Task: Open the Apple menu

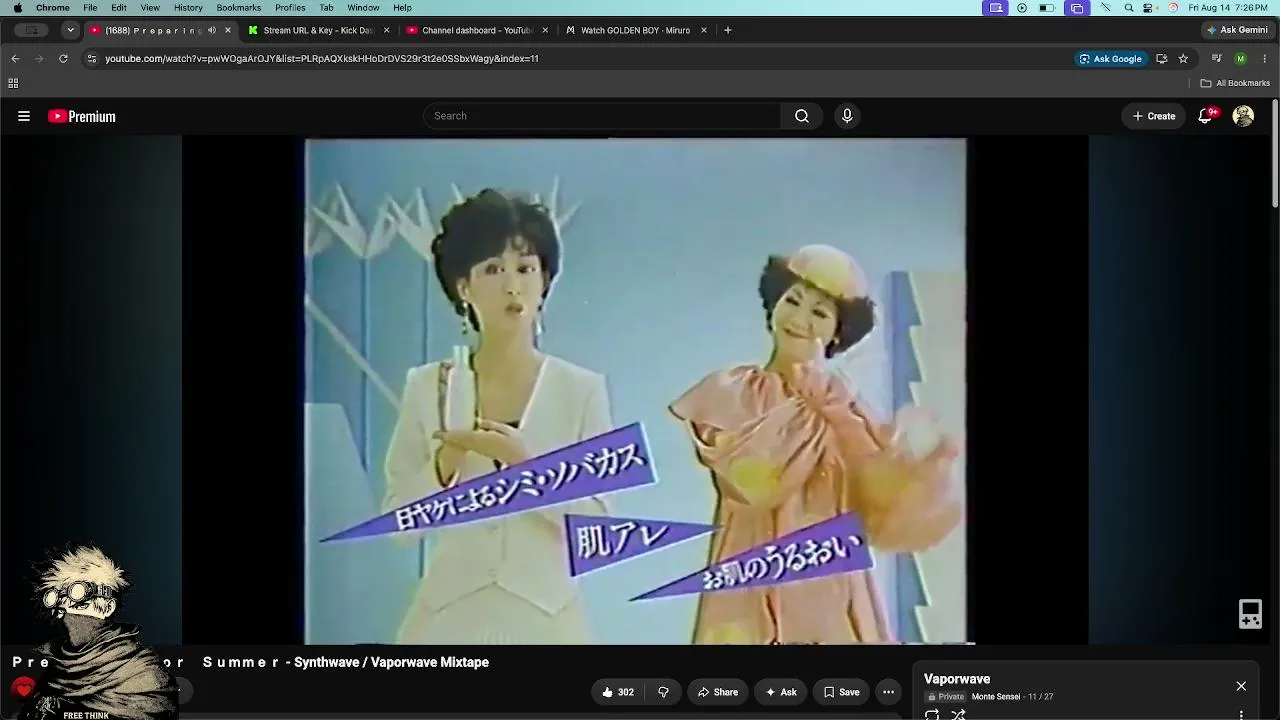Action: click(17, 8)
